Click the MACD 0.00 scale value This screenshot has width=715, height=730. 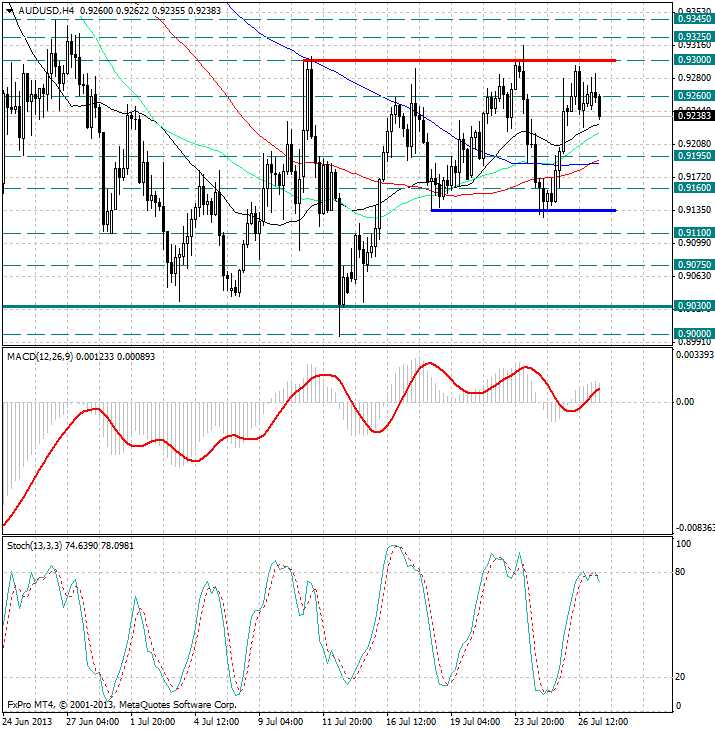[x=685, y=401]
